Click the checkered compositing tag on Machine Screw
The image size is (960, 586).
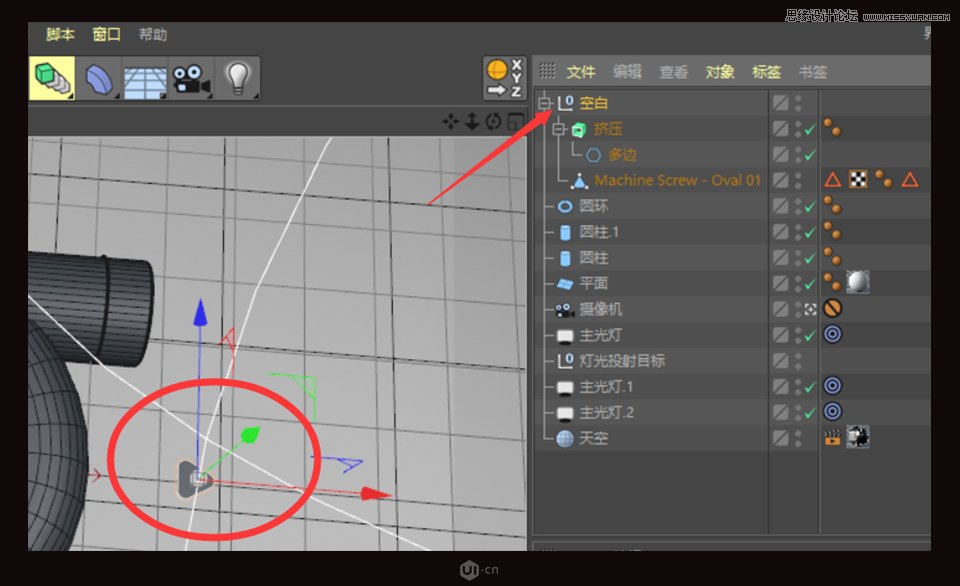pos(857,180)
